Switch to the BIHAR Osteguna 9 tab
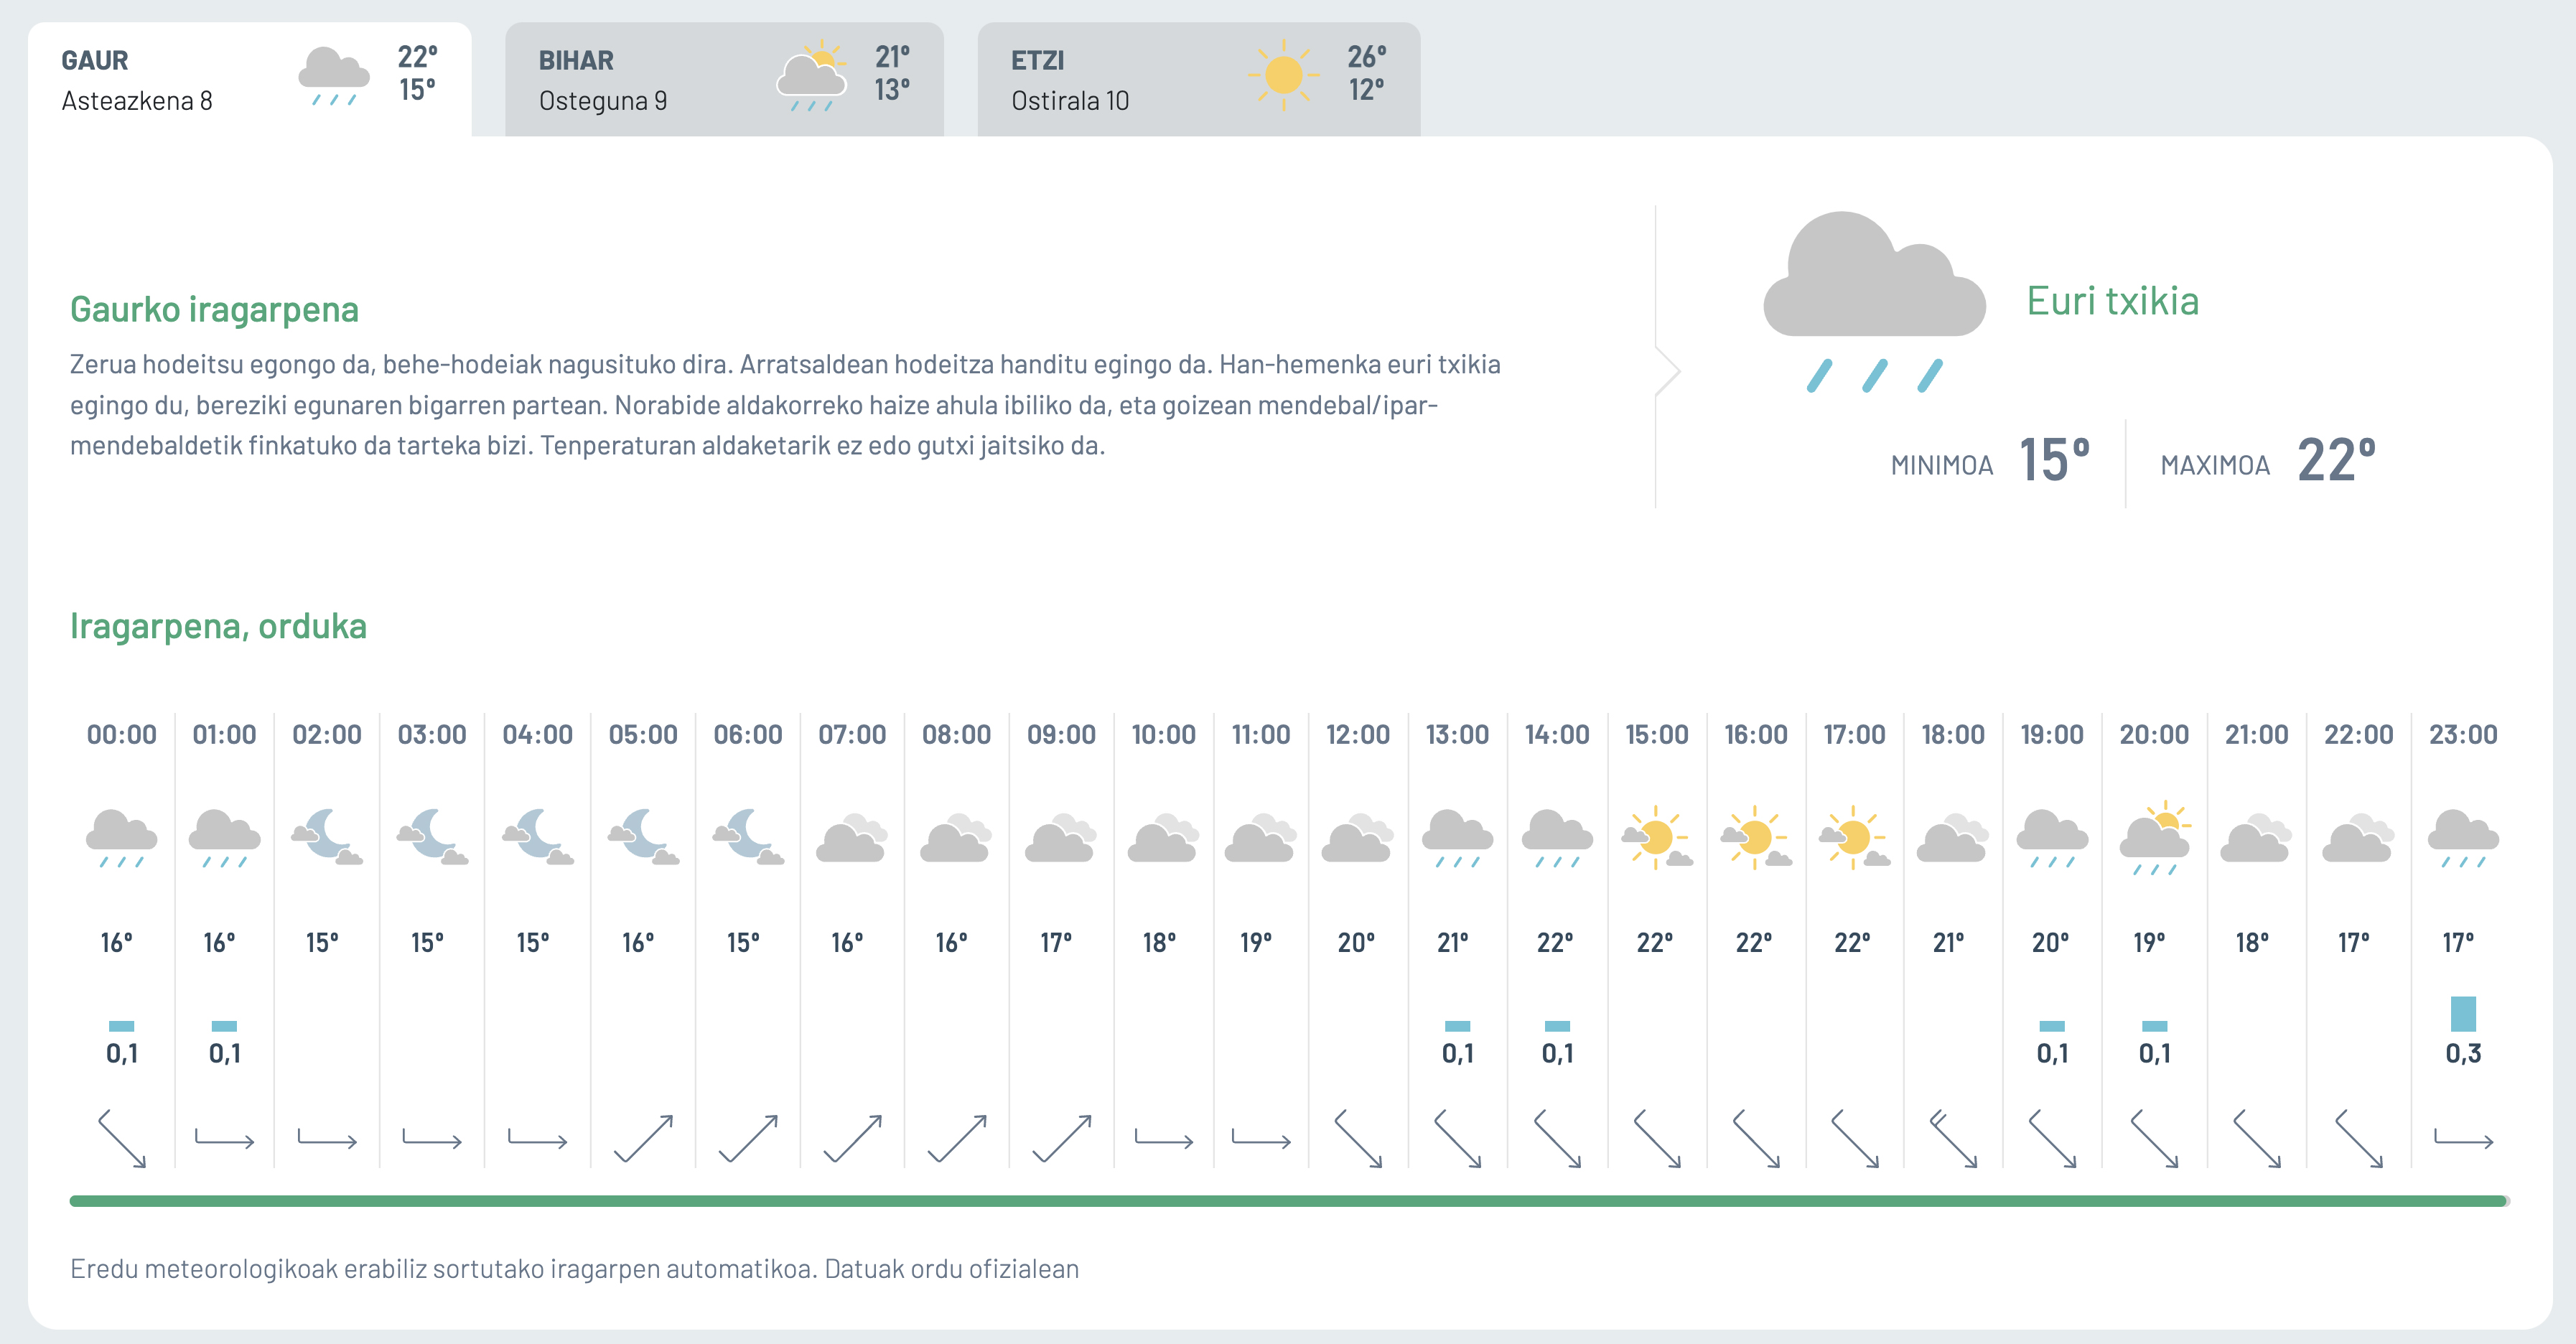This screenshot has width=2576, height=1344. [x=723, y=79]
